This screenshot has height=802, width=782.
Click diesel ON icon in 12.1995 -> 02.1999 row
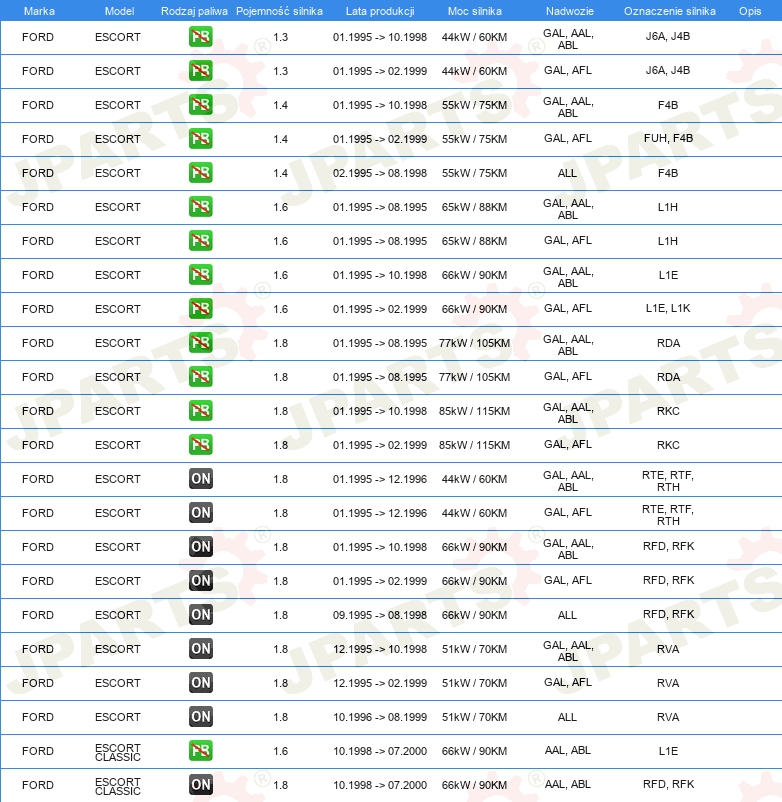[x=200, y=683]
